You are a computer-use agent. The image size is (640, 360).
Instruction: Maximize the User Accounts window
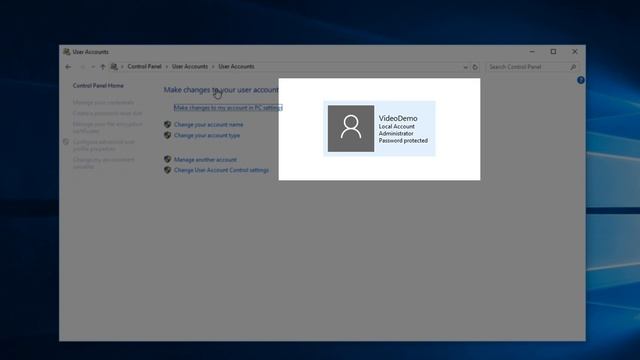point(553,52)
